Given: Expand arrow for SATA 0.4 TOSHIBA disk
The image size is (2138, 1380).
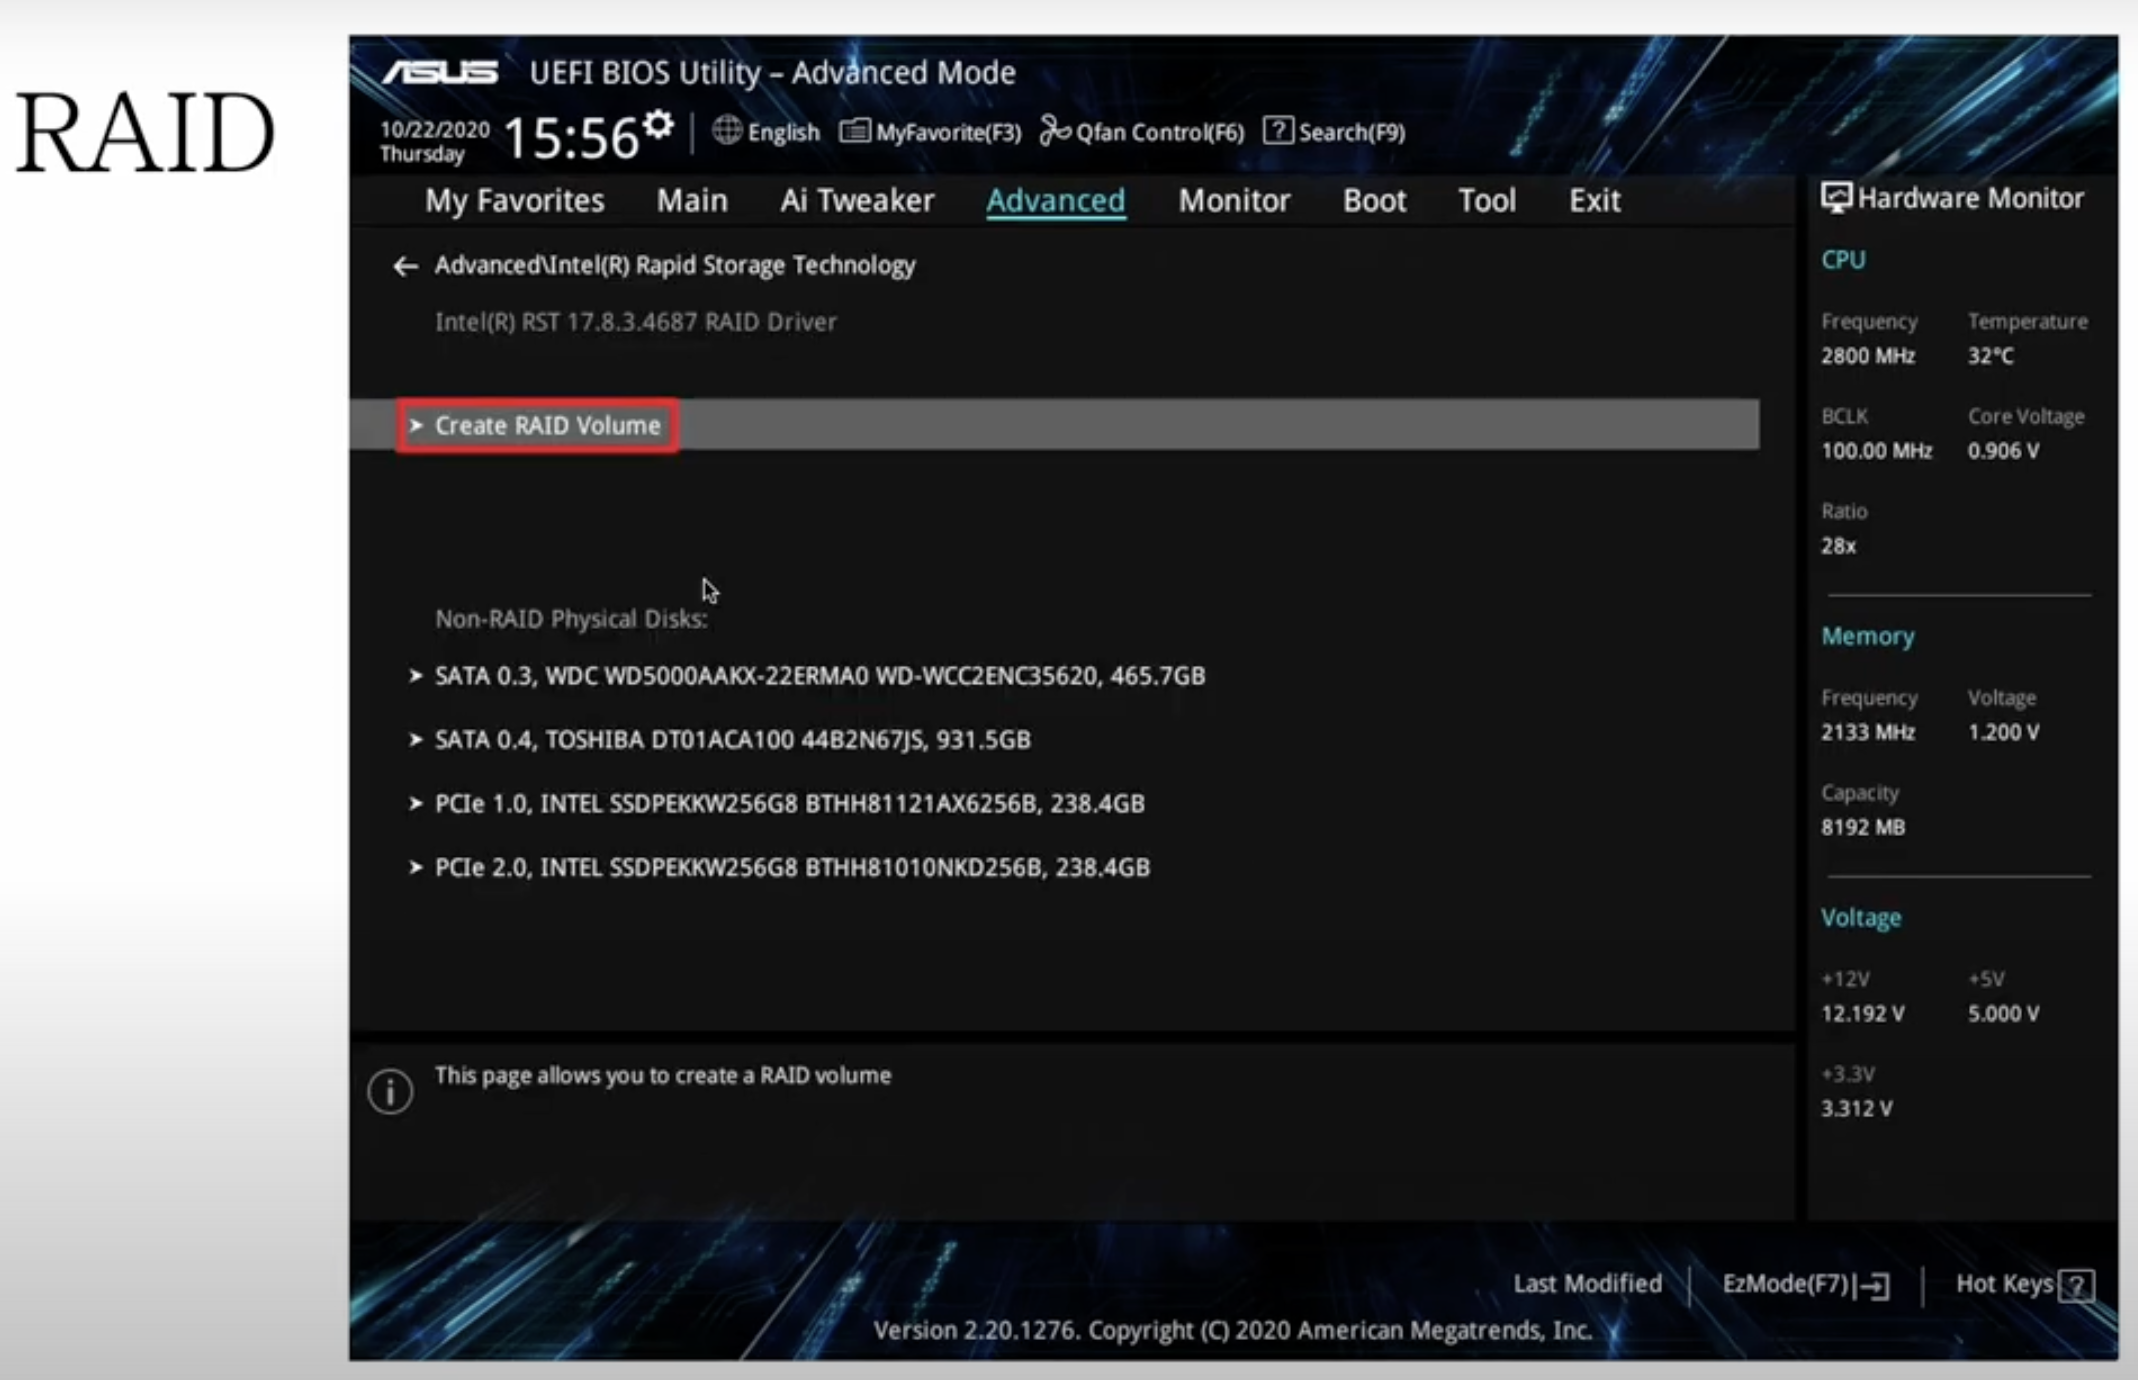Looking at the screenshot, I should [416, 740].
